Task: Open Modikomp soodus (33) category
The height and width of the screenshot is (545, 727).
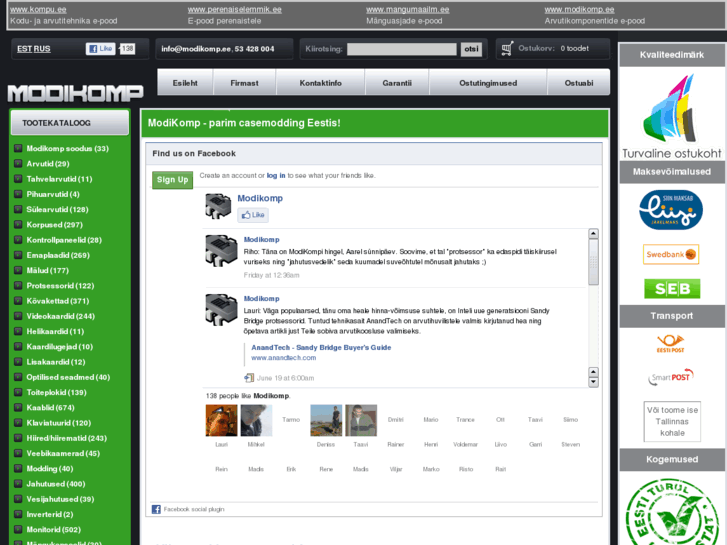Action: coord(68,148)
